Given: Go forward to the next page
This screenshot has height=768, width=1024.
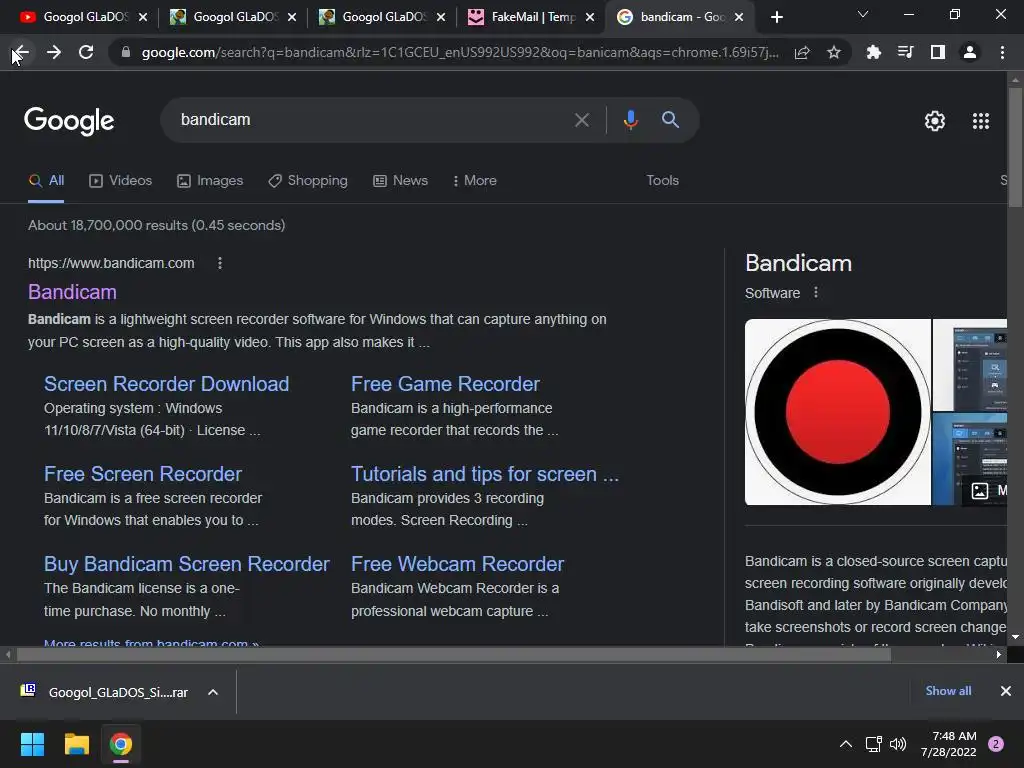Looking at the screenshot, I should point(54,52).
